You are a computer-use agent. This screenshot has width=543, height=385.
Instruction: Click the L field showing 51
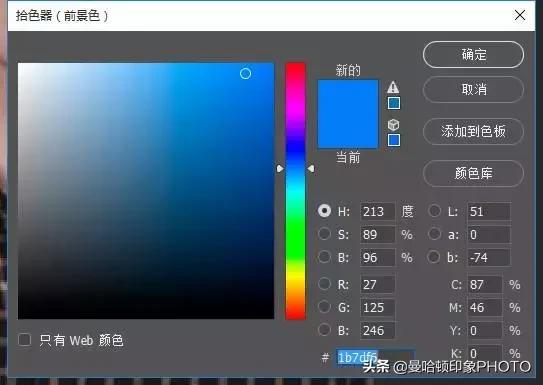(489, 211)
